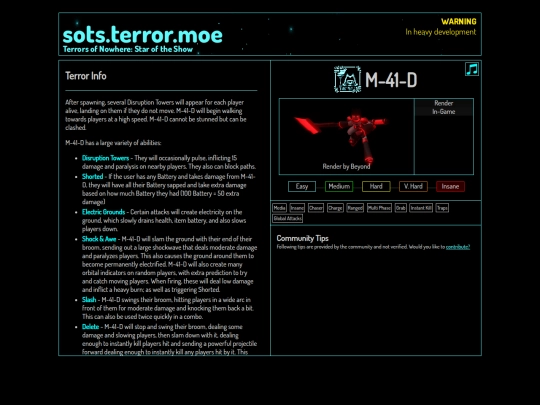Open the sots.terror.moe site title
This screenshot has height=405, width=540.
[x=143, y=35]
